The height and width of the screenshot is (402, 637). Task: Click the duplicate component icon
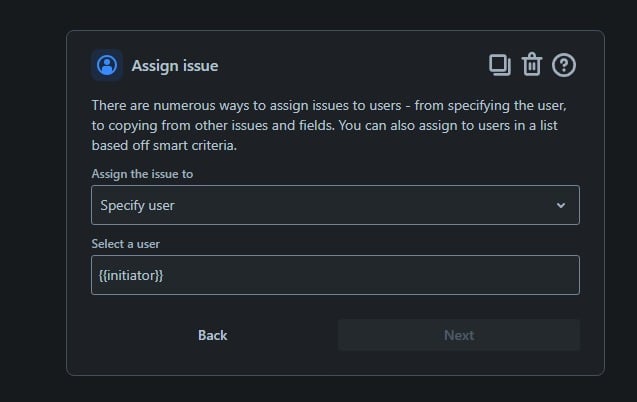point(500,65)
